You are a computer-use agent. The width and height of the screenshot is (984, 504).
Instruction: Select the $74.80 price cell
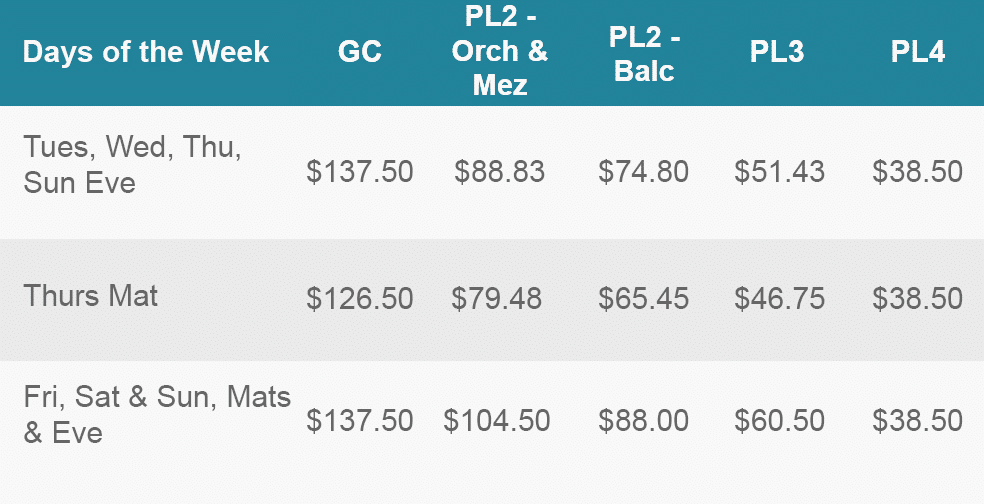pos(643,172)
